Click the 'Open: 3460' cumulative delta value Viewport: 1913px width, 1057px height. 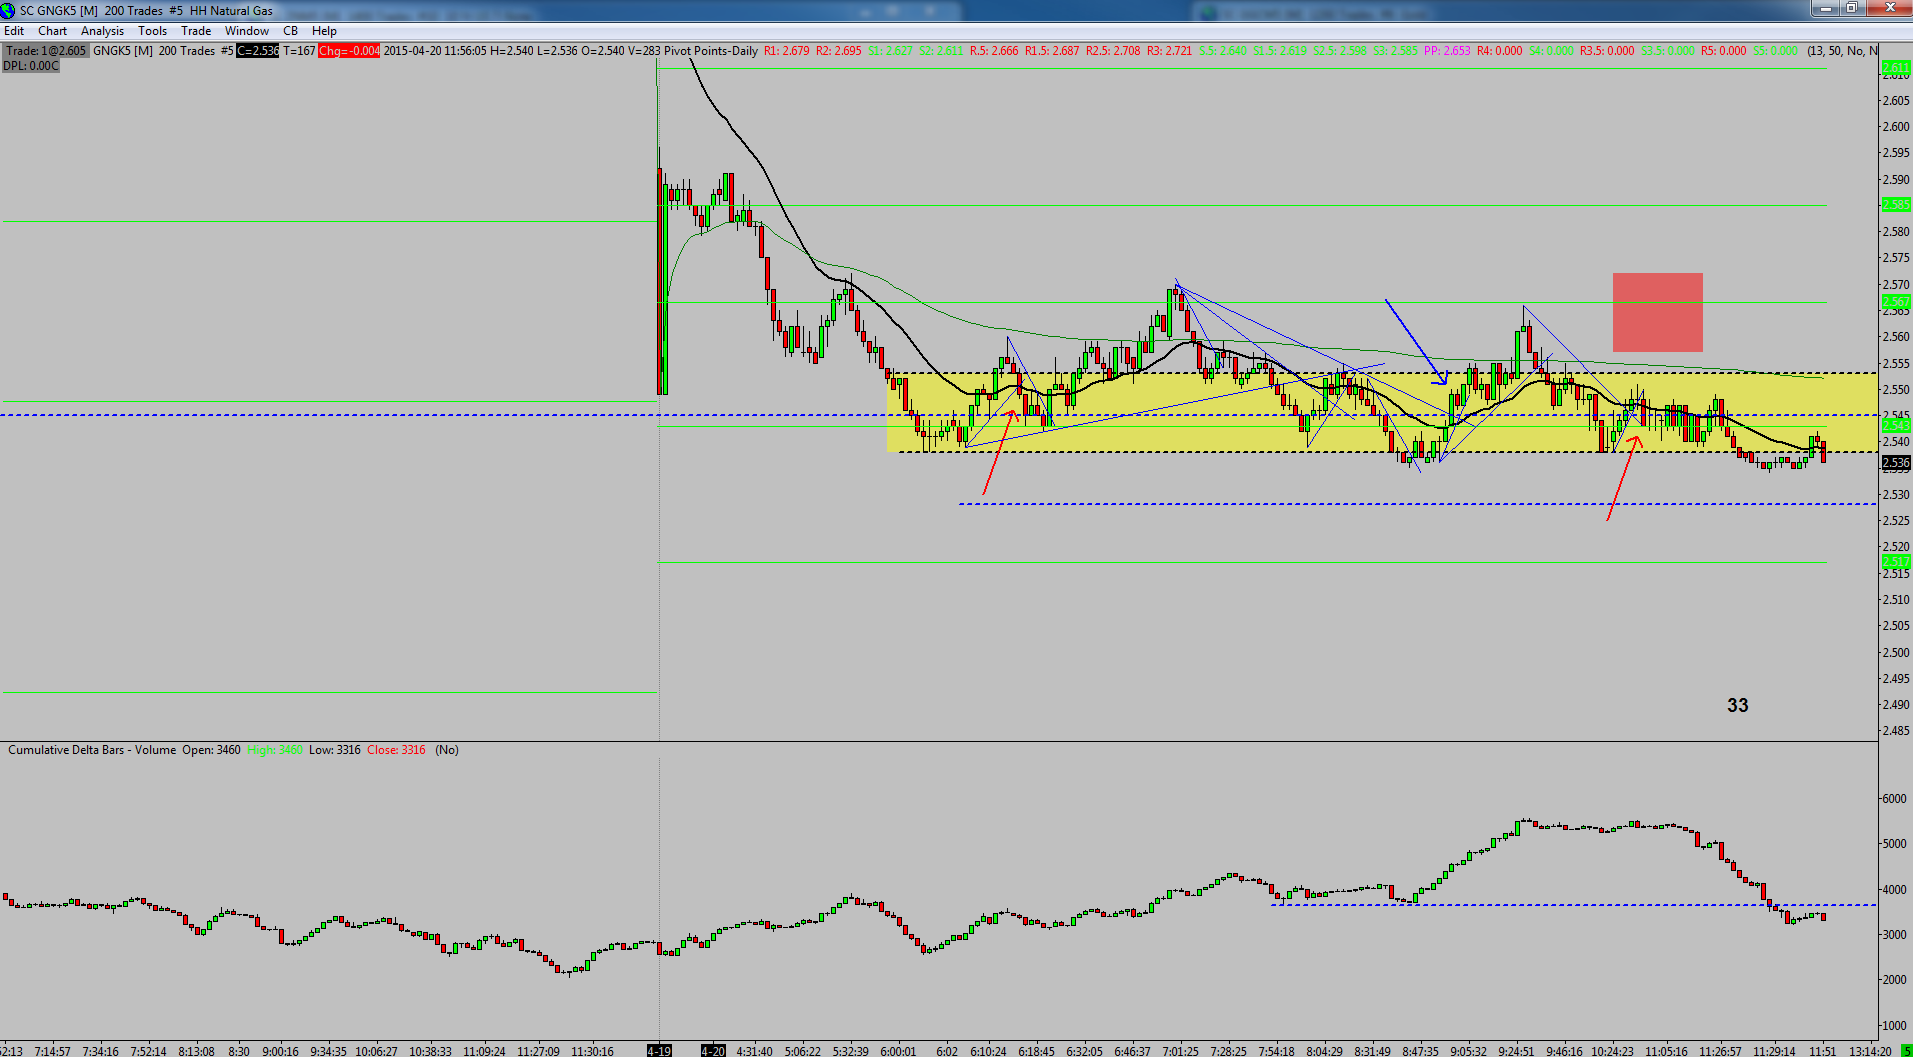tap(211, 750)
